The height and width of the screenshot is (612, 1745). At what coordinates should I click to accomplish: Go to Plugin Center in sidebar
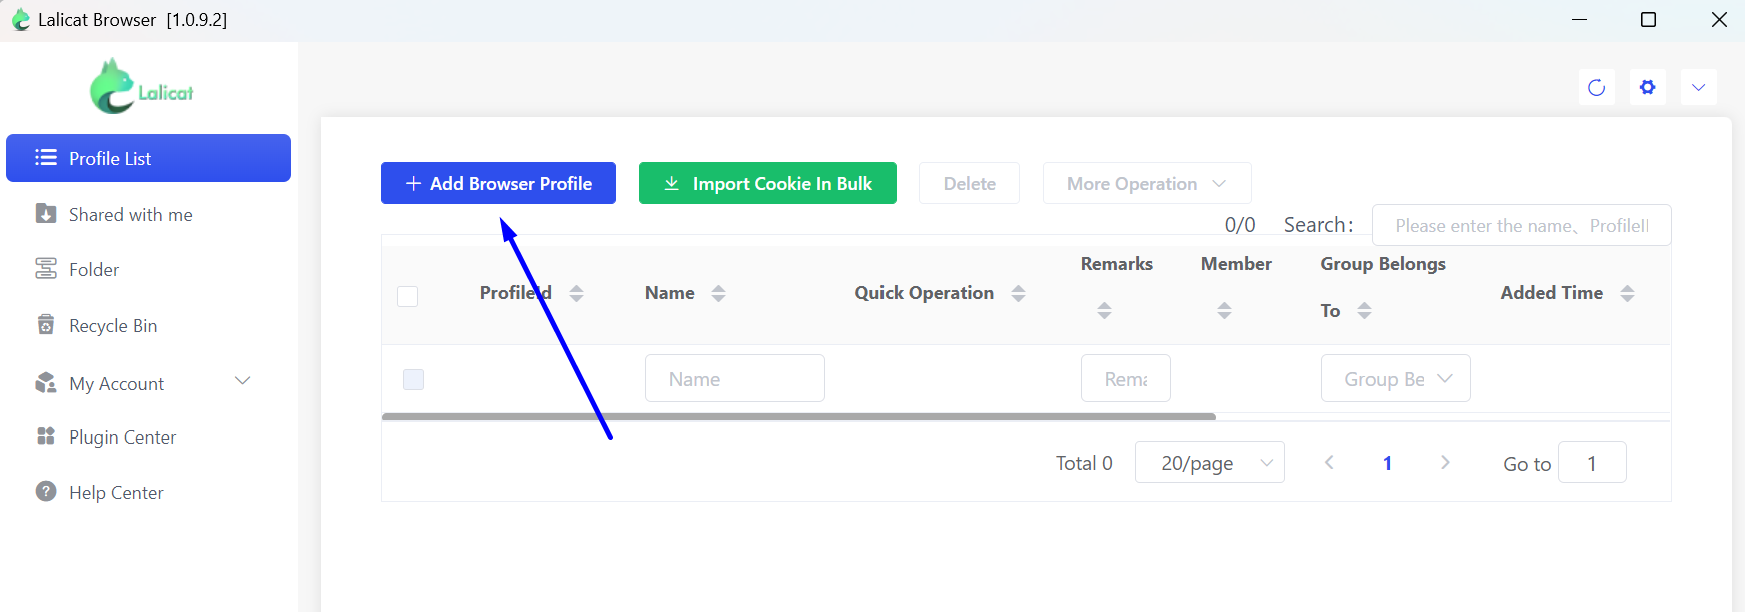122,437
